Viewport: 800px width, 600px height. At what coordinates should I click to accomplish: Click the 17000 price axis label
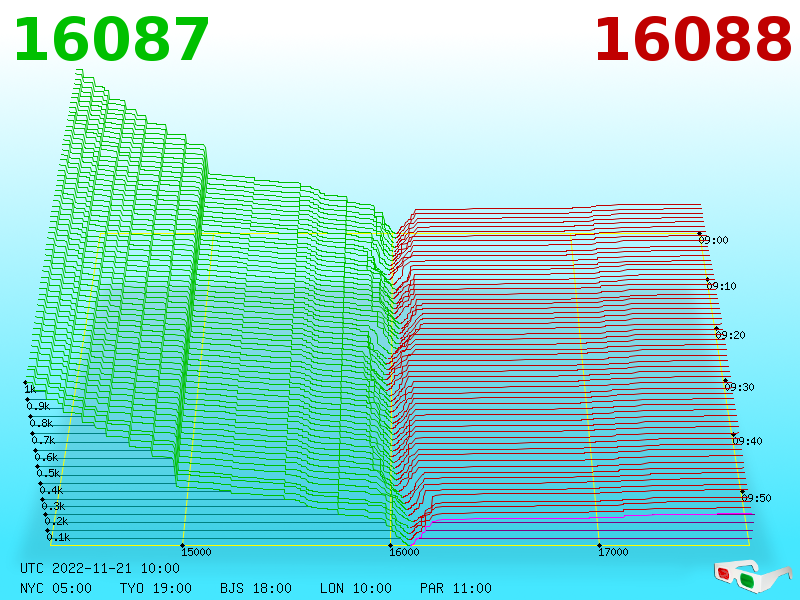613,552
